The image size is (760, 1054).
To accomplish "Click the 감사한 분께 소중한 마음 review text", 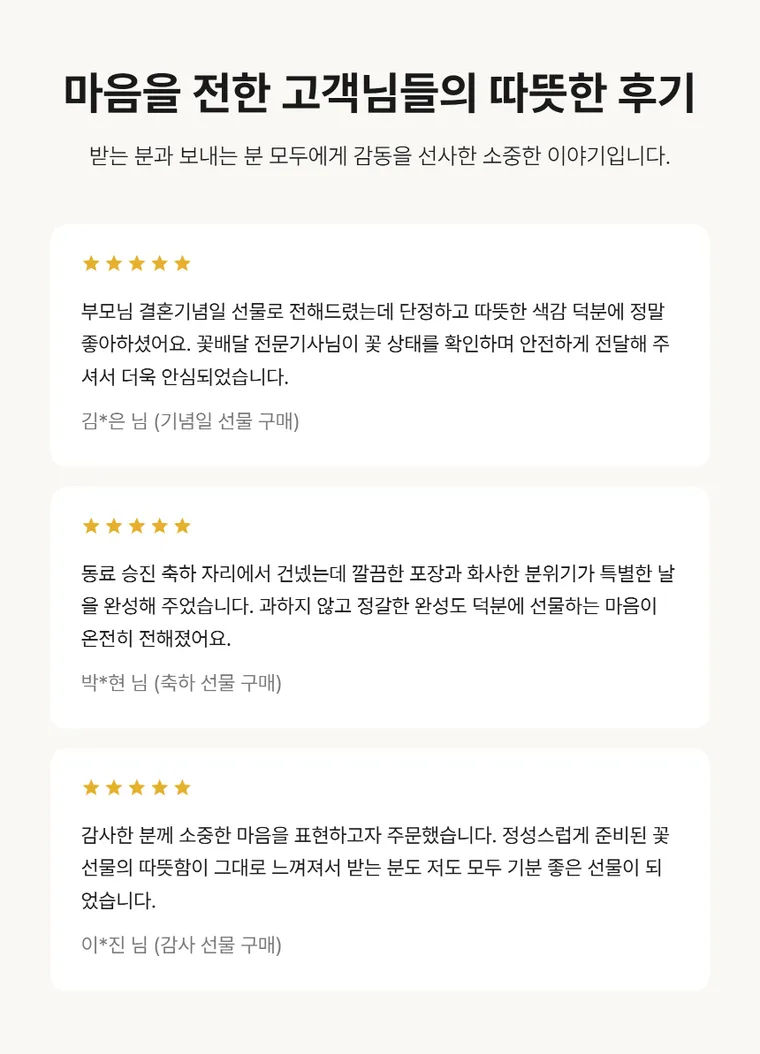I will [376, 868].
